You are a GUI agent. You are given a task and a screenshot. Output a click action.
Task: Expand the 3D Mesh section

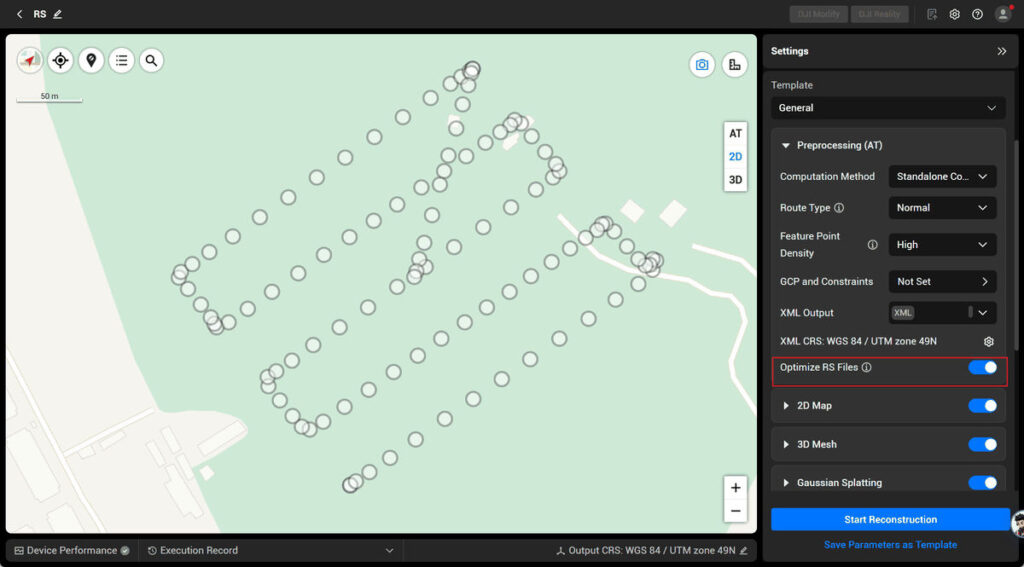[x=786, y=444]
